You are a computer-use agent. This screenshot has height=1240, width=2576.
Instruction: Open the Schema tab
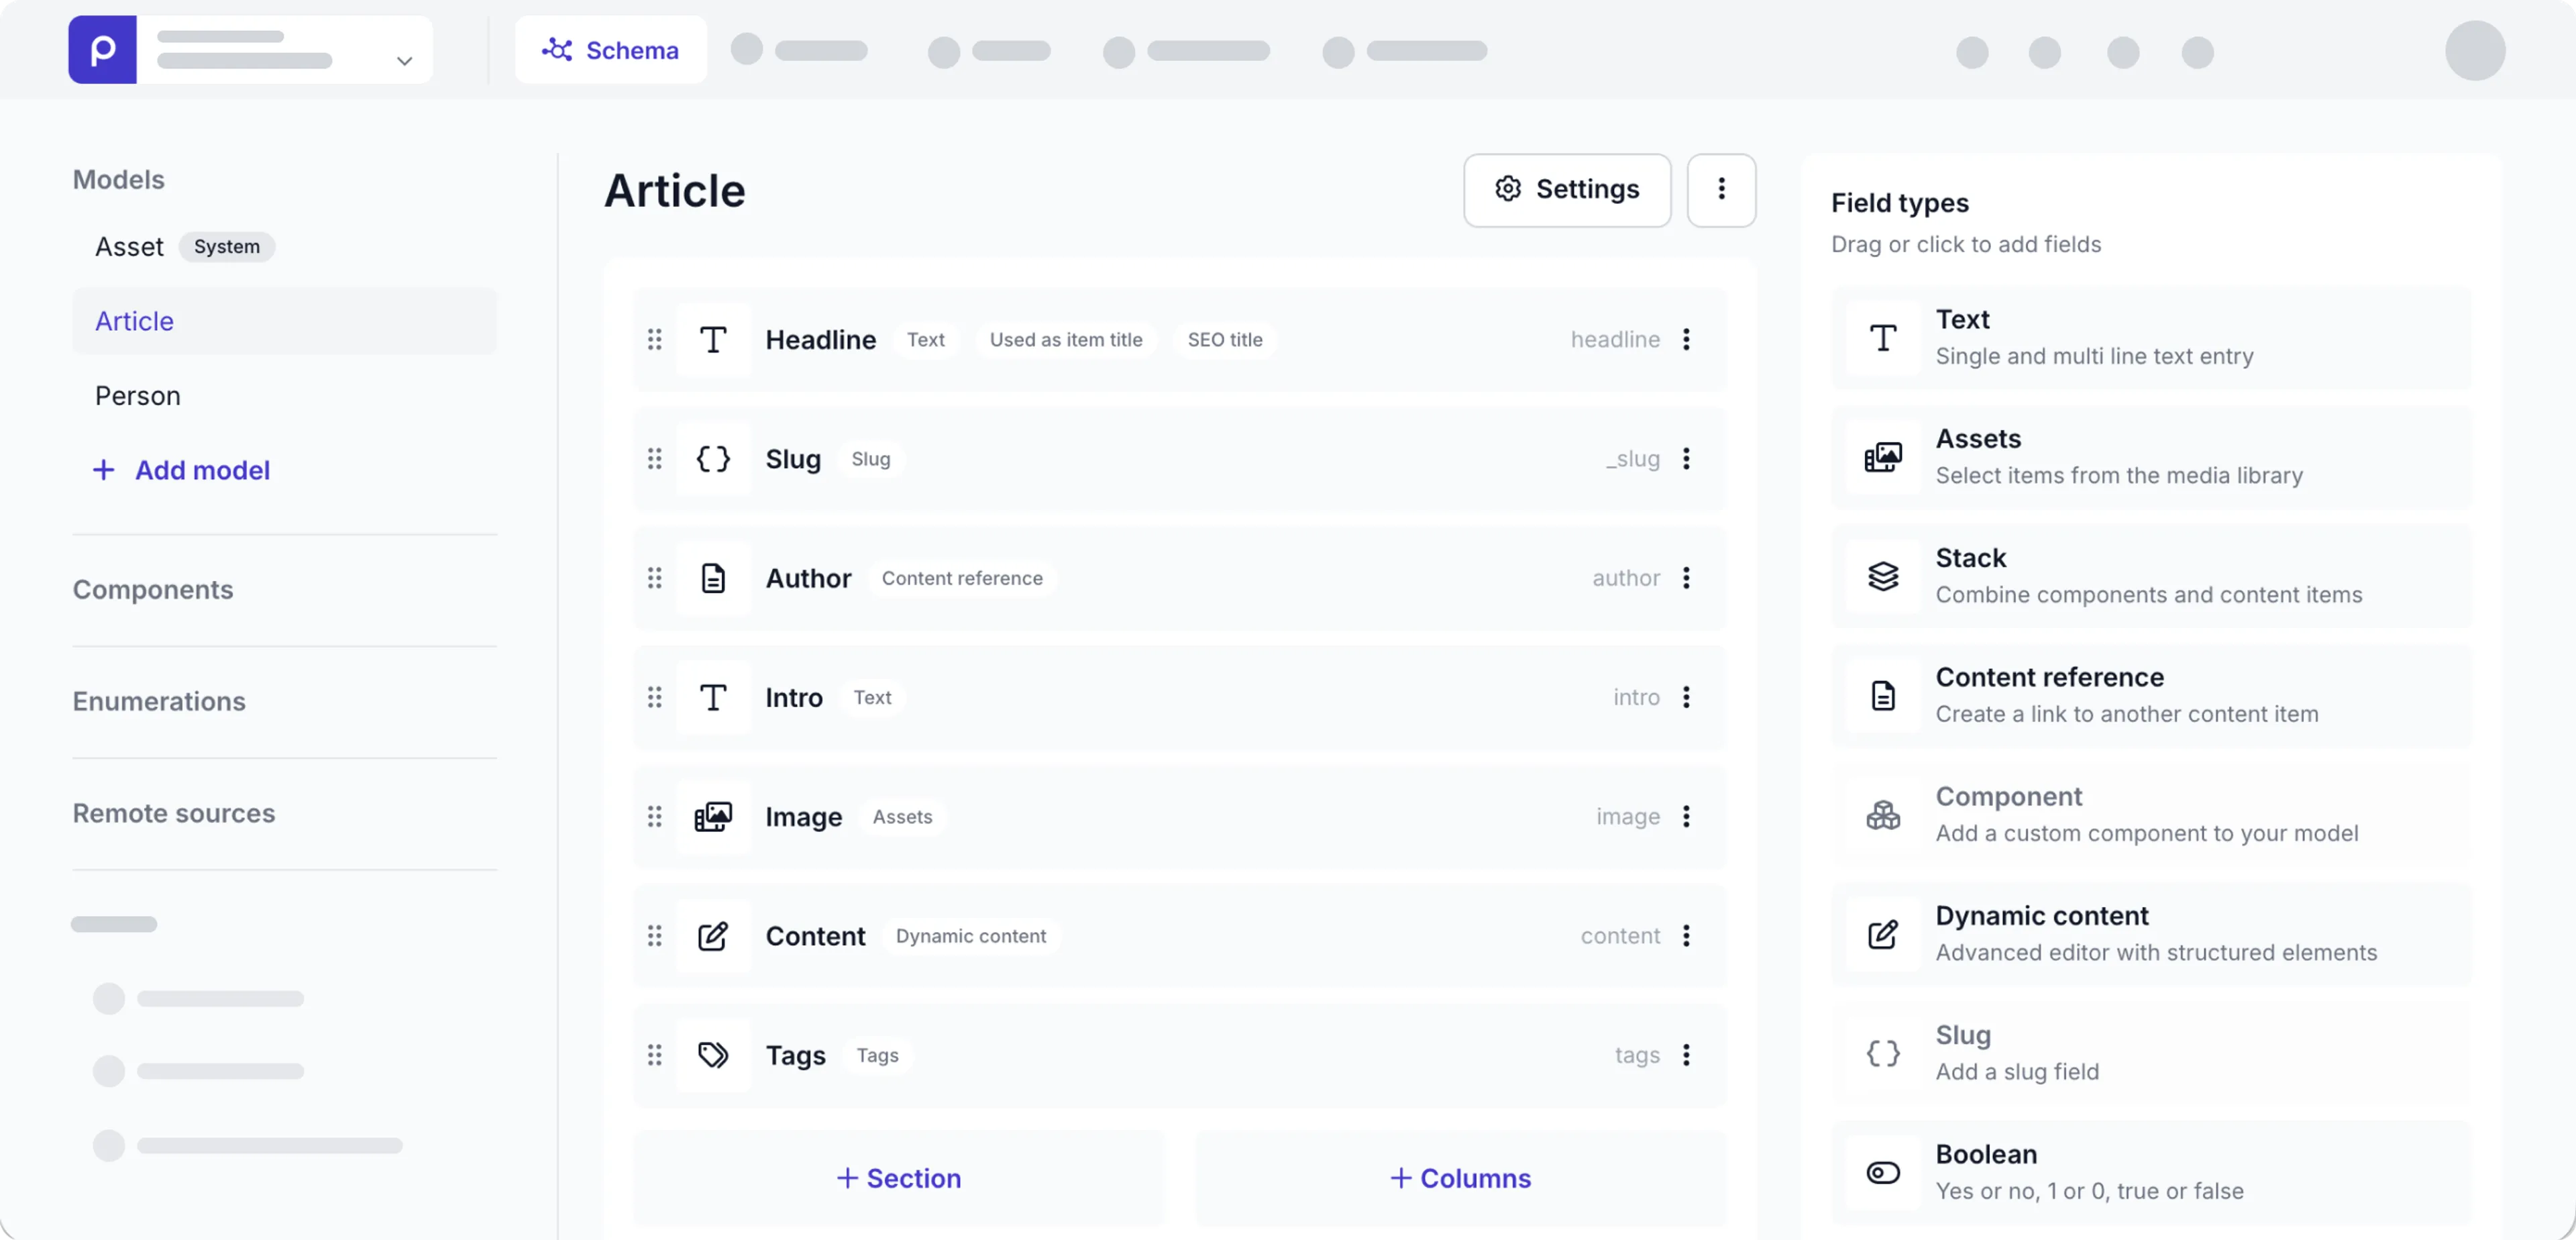point(611,50)
